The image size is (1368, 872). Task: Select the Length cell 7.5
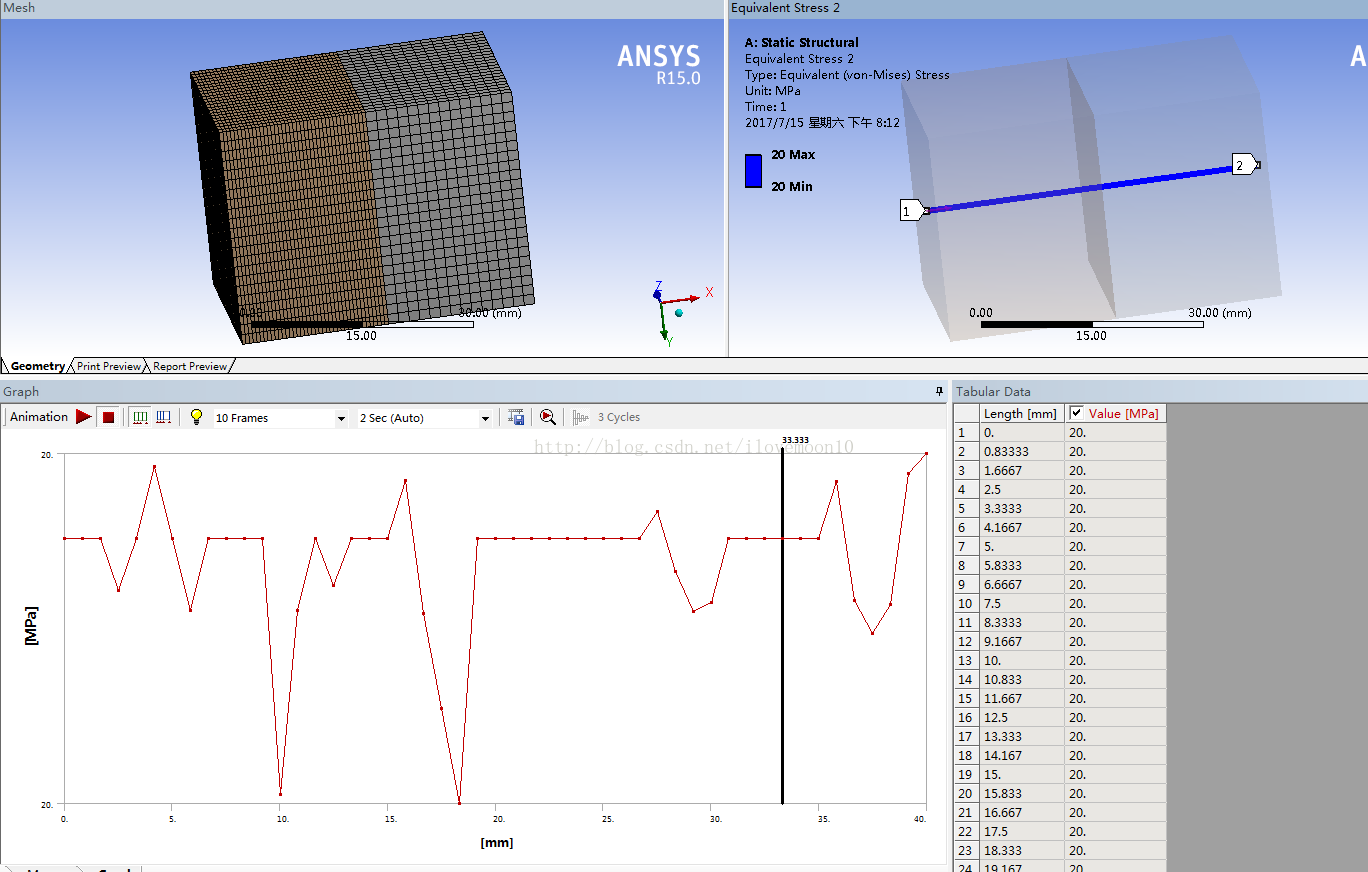[1022, 603]
